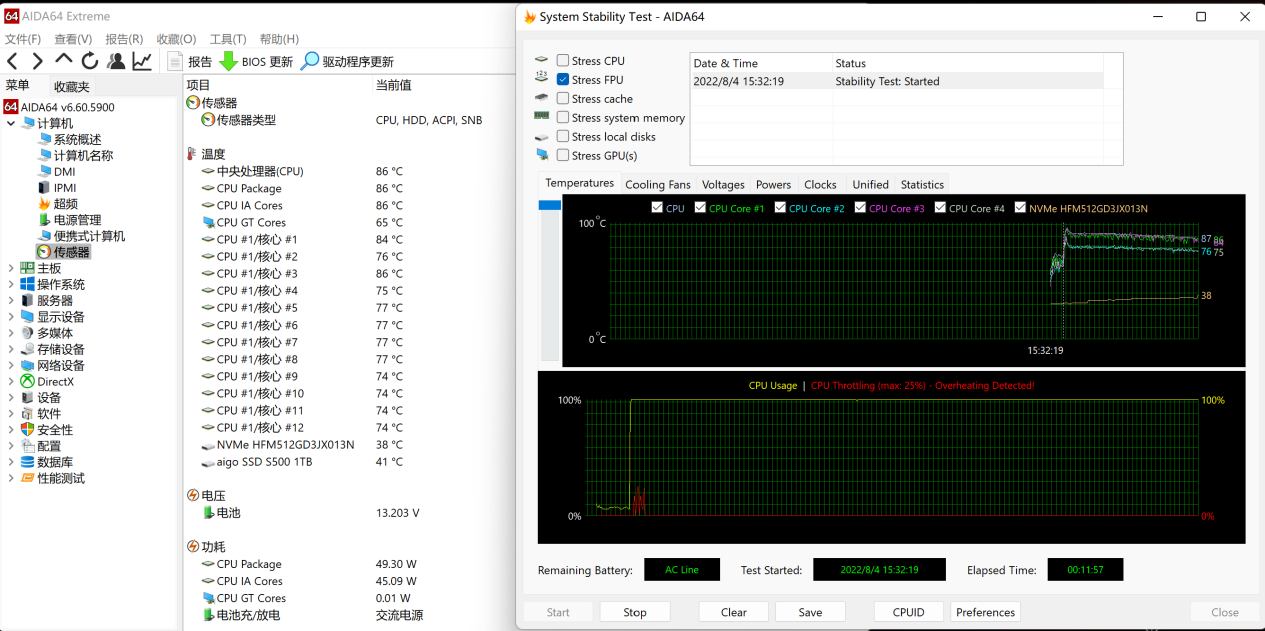Click the BIOS 更新 toolbar button
The width and height of the screenshot is (1265, 631).
pyautogui.click(x=256, y=61)
